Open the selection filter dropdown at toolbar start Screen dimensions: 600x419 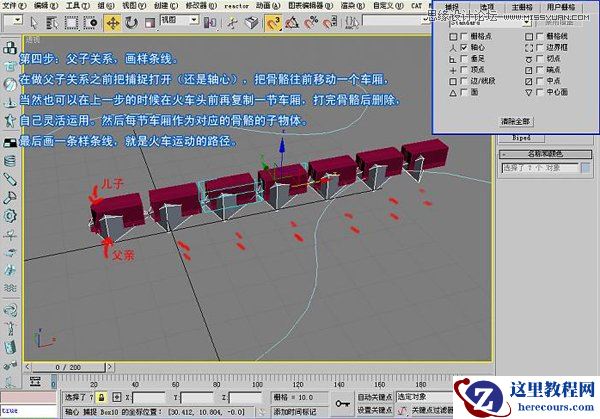18,20
